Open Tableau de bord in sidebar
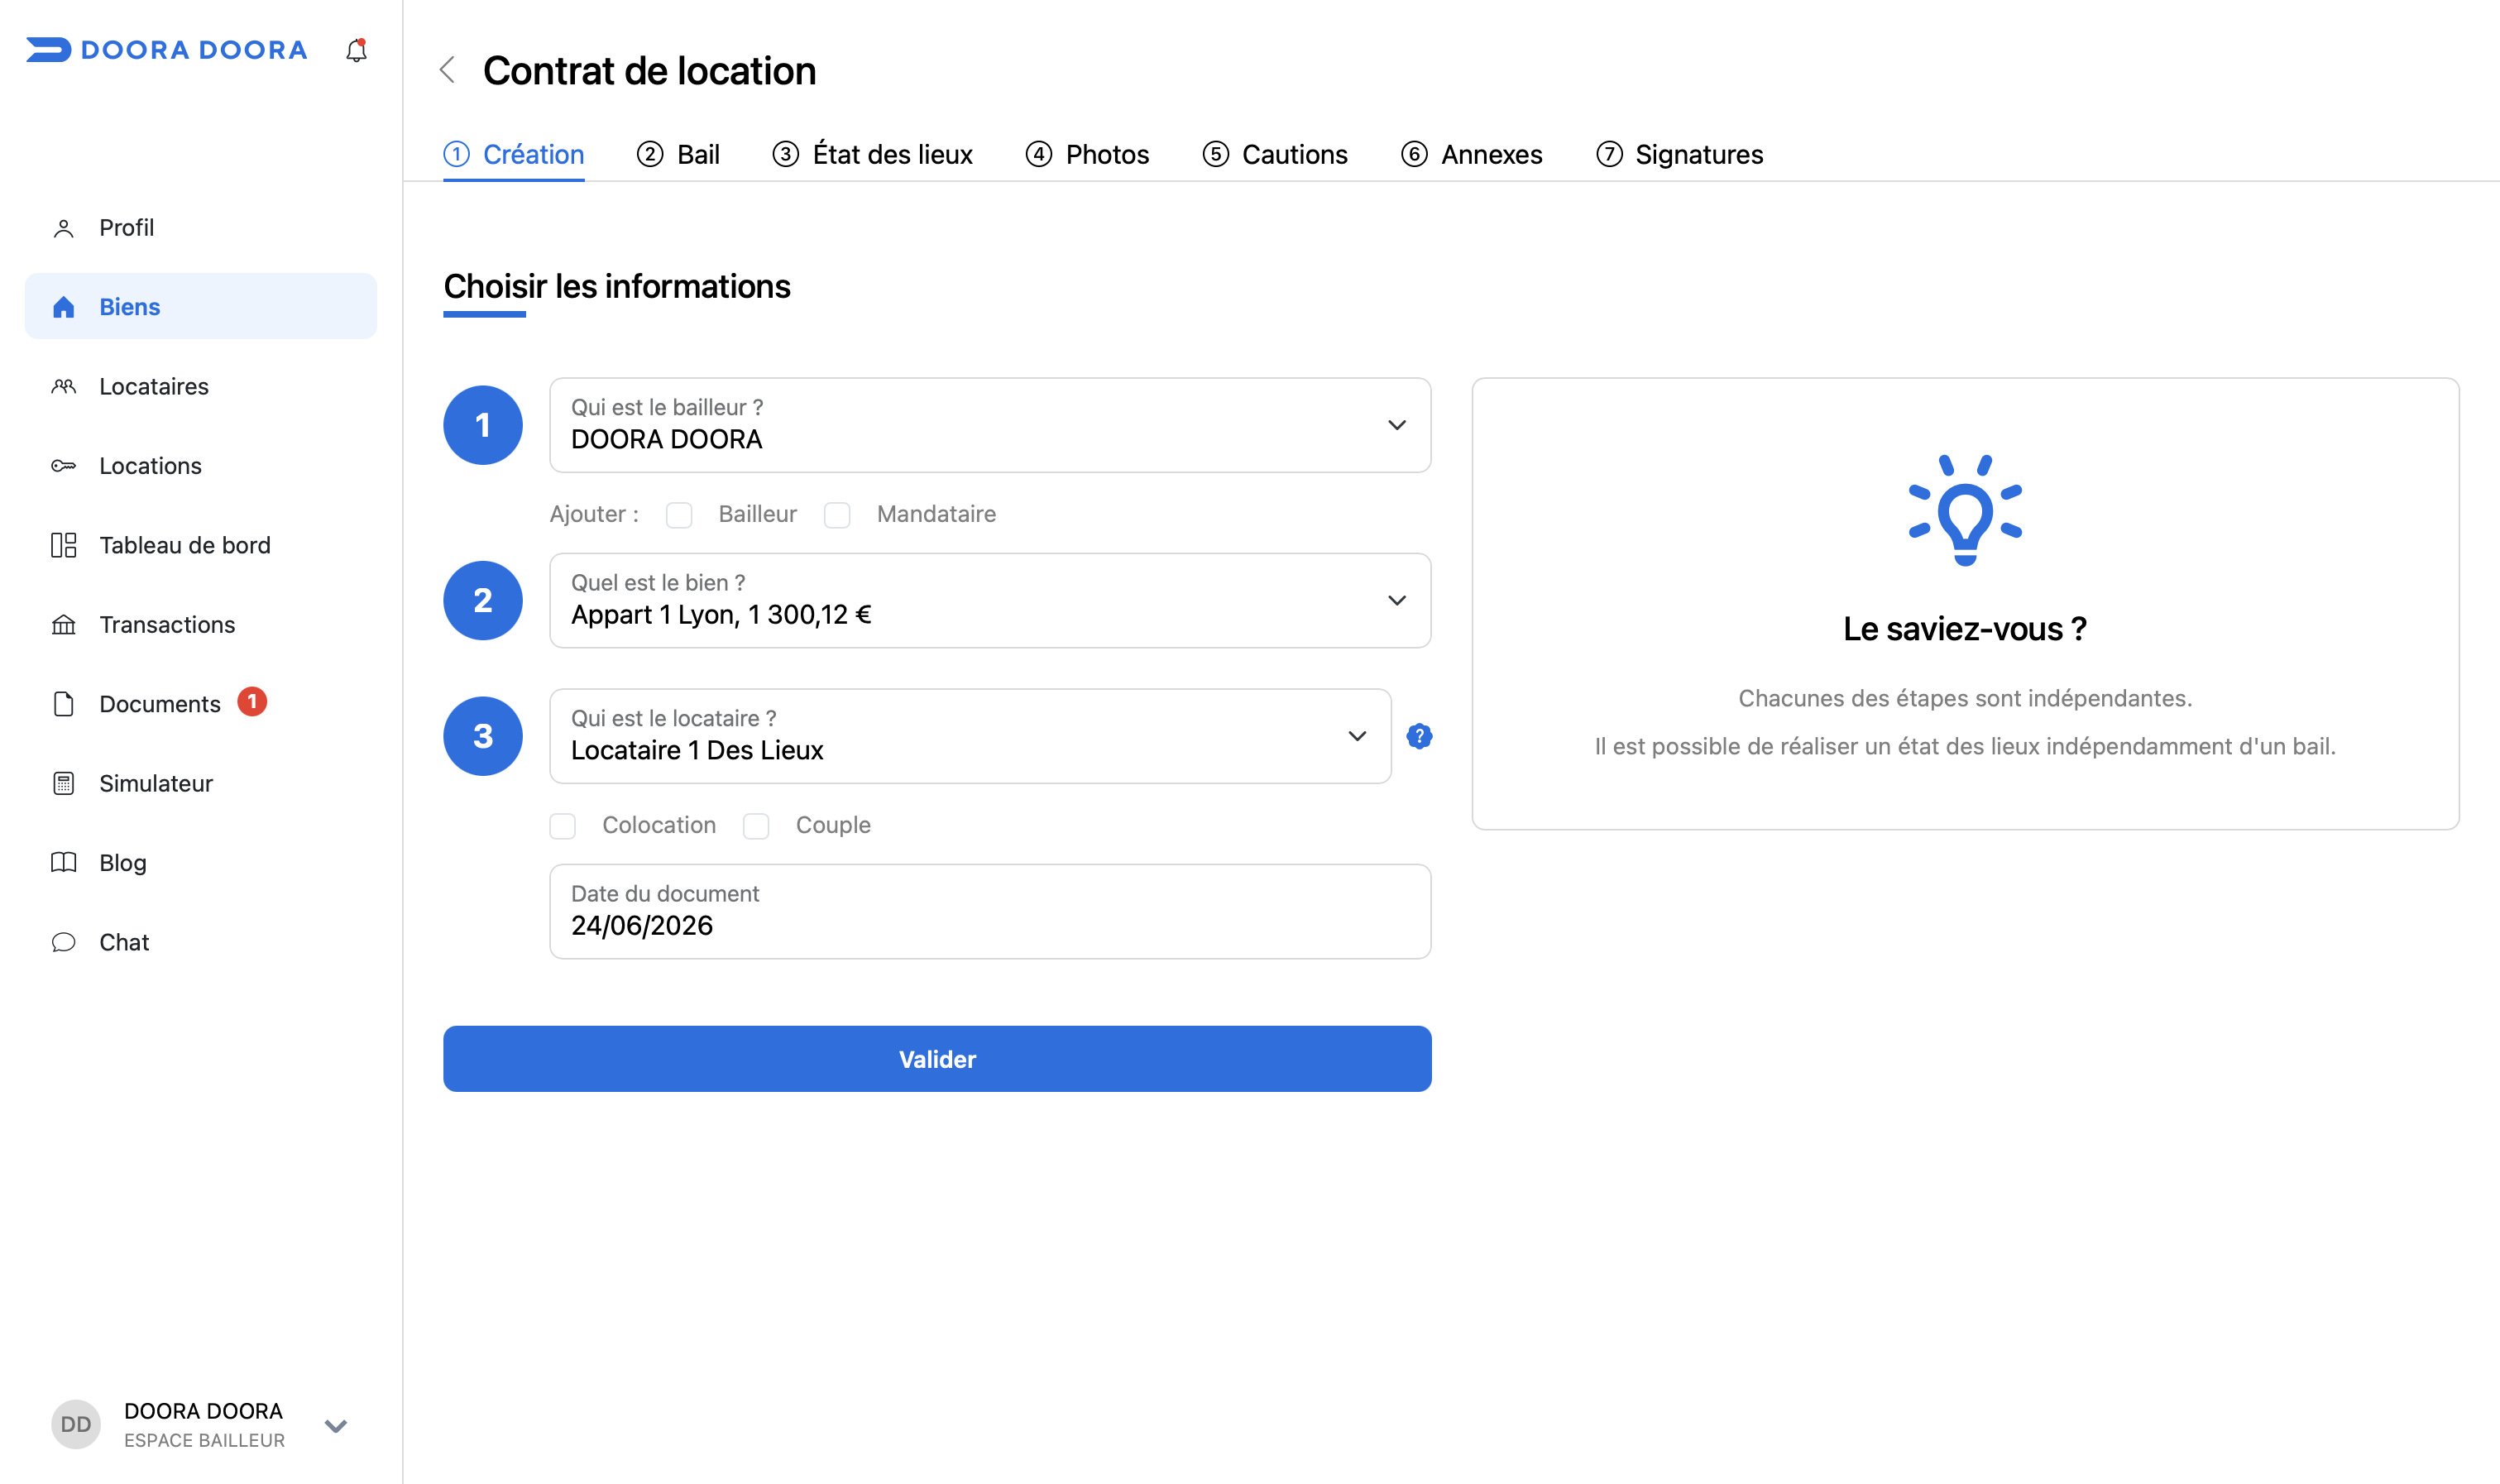This screenshot has height=1484, width=2500. click(x=201, y=545)
